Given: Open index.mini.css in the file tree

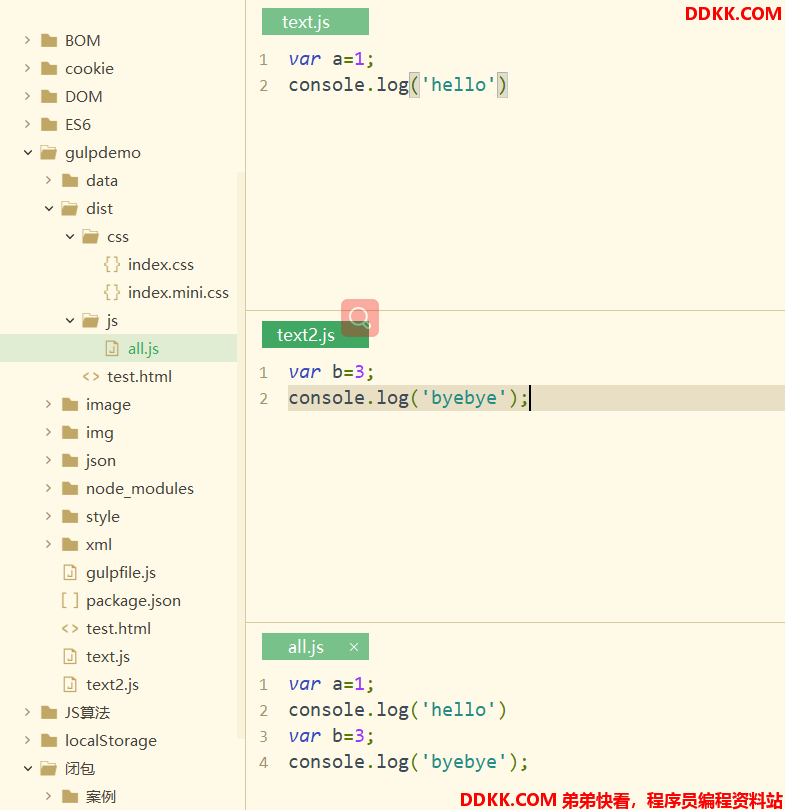Looking at the screenshot, I should 178,292.
